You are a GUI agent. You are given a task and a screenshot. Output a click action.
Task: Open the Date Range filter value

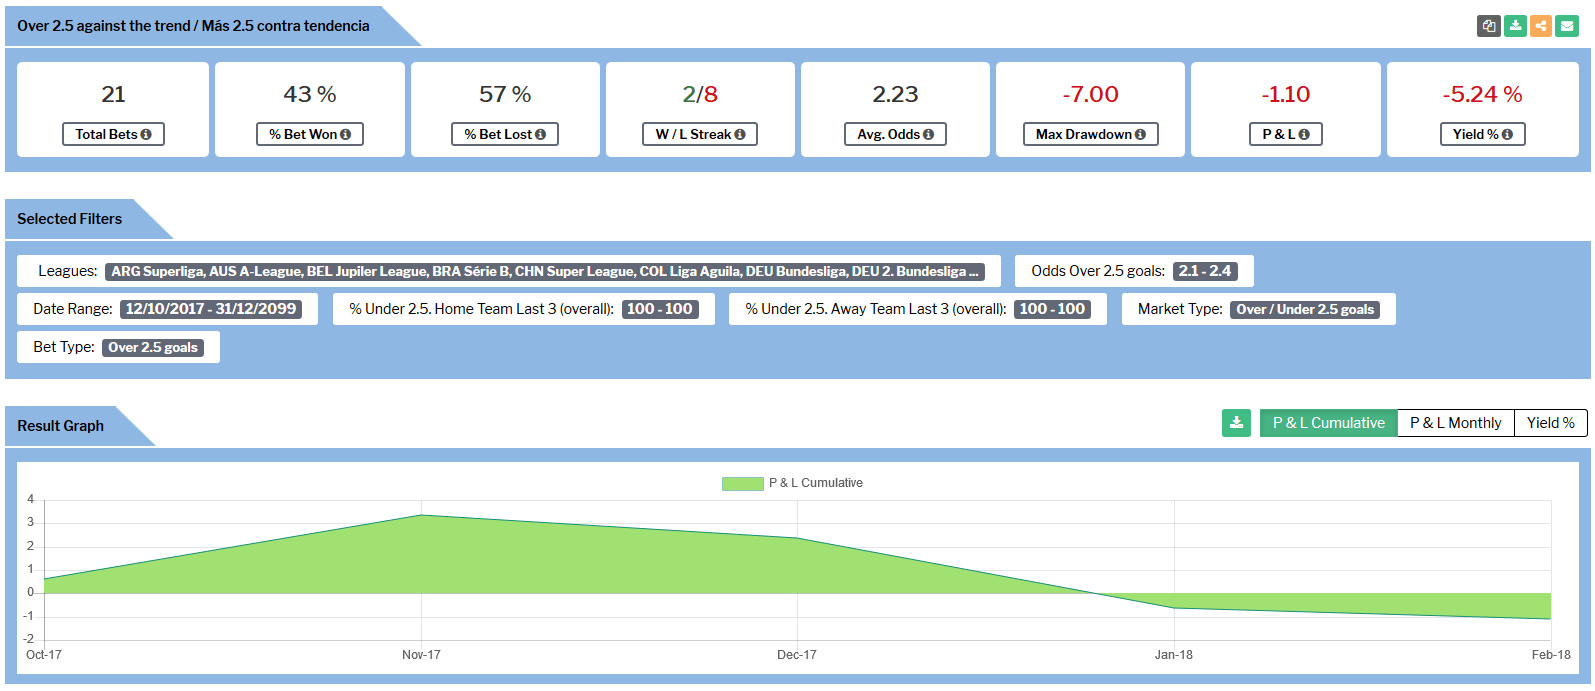(x=211, y=309)
